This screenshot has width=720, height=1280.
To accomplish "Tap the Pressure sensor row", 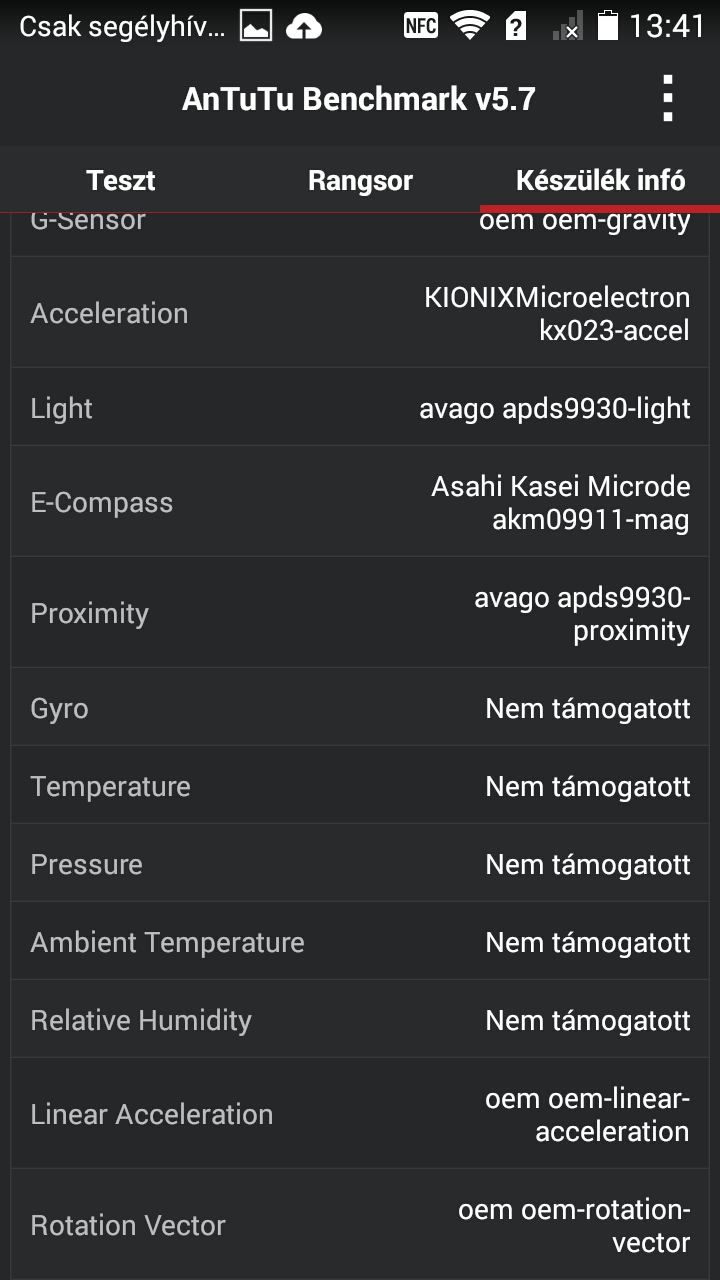I will (360, 864).
